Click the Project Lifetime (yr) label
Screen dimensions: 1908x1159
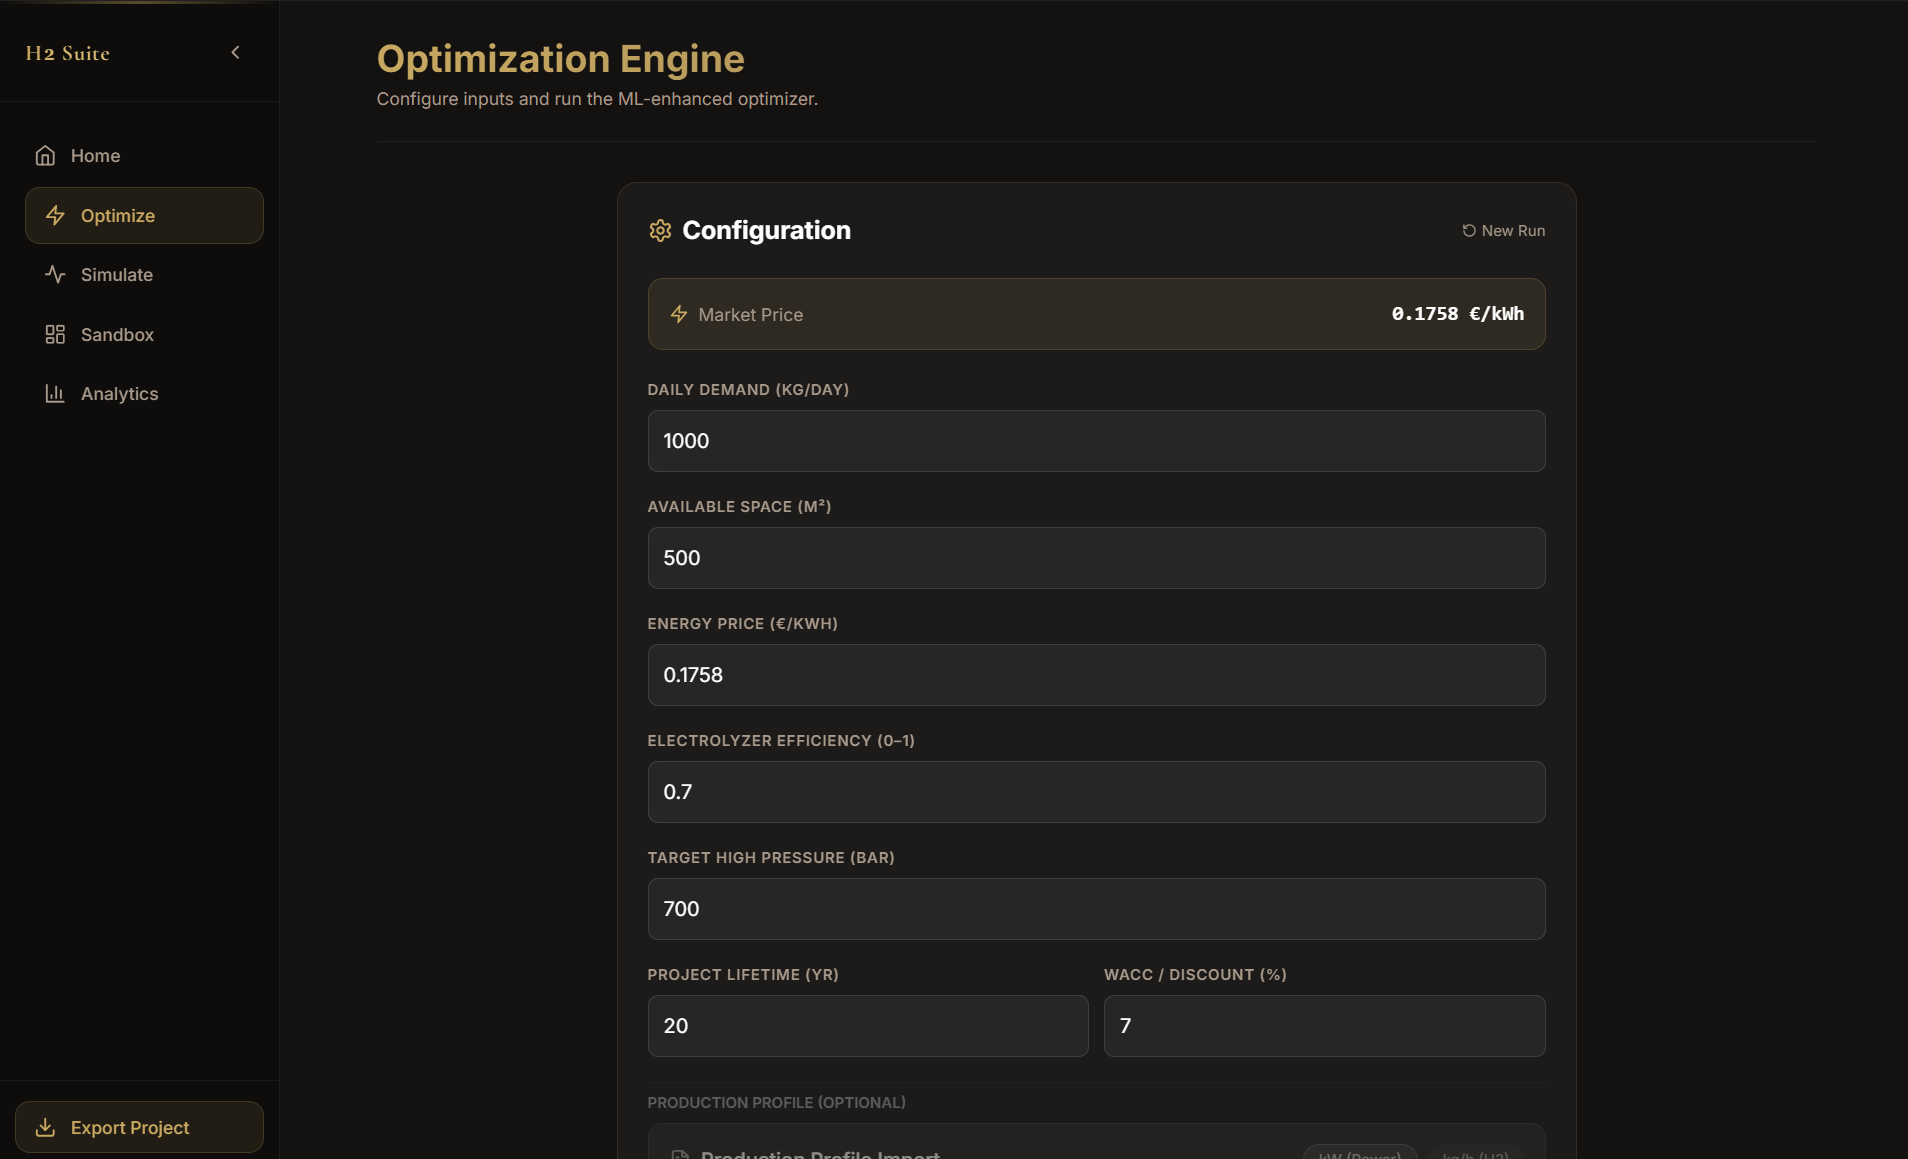click(743, 975)
